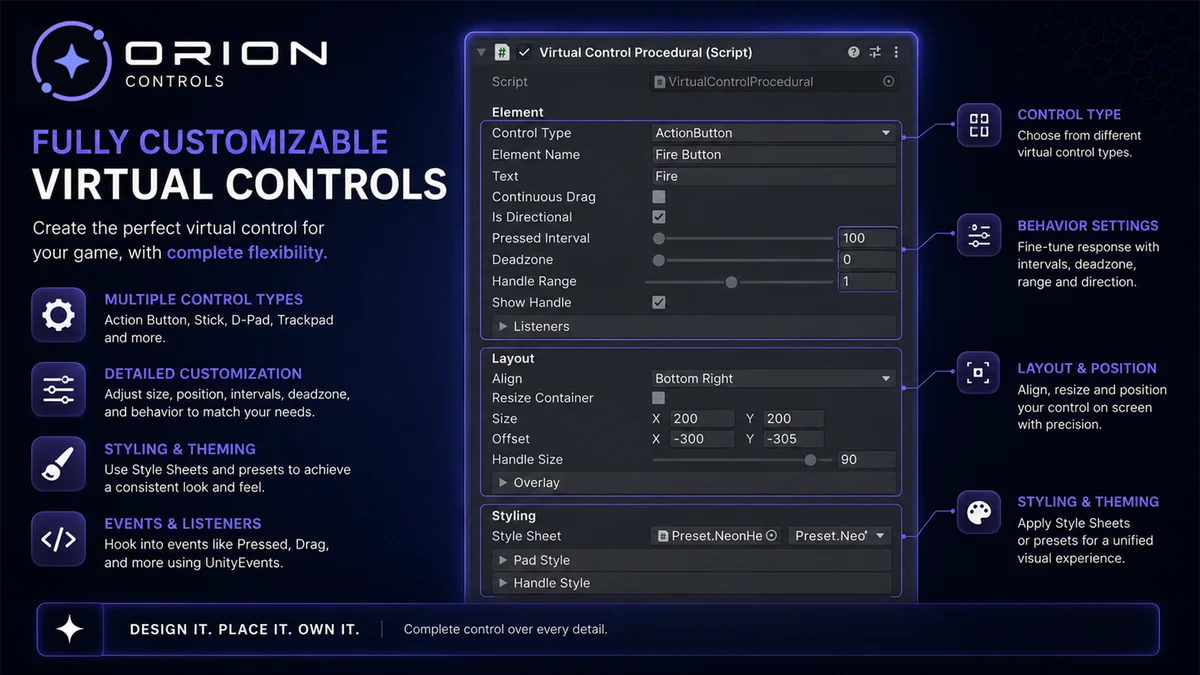Enable the Resize Container checkbox
Viewport: 1200px width, 675px height.
click(659, 398)
